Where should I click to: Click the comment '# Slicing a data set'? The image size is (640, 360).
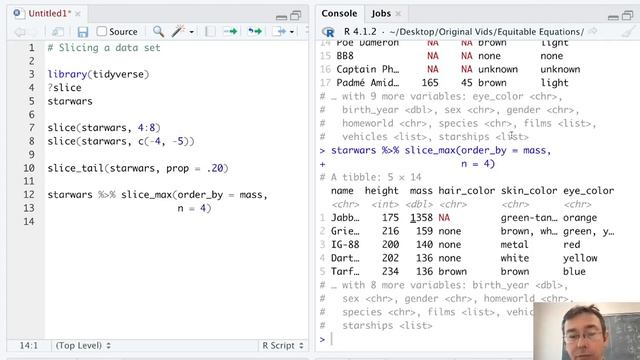(x=104, y=48)
